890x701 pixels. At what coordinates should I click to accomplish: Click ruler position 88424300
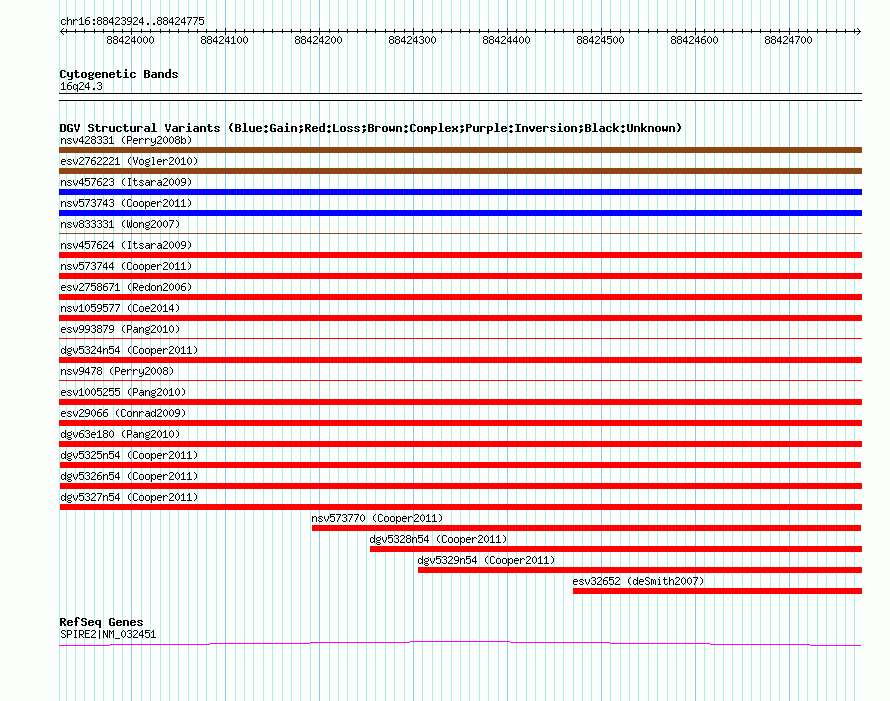[413, 40]
